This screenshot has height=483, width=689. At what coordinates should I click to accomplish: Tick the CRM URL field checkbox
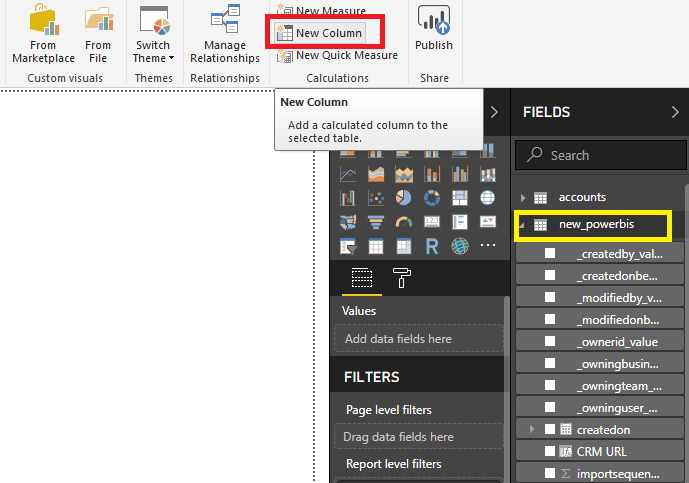pyautogui.click(x=550, y=451)
